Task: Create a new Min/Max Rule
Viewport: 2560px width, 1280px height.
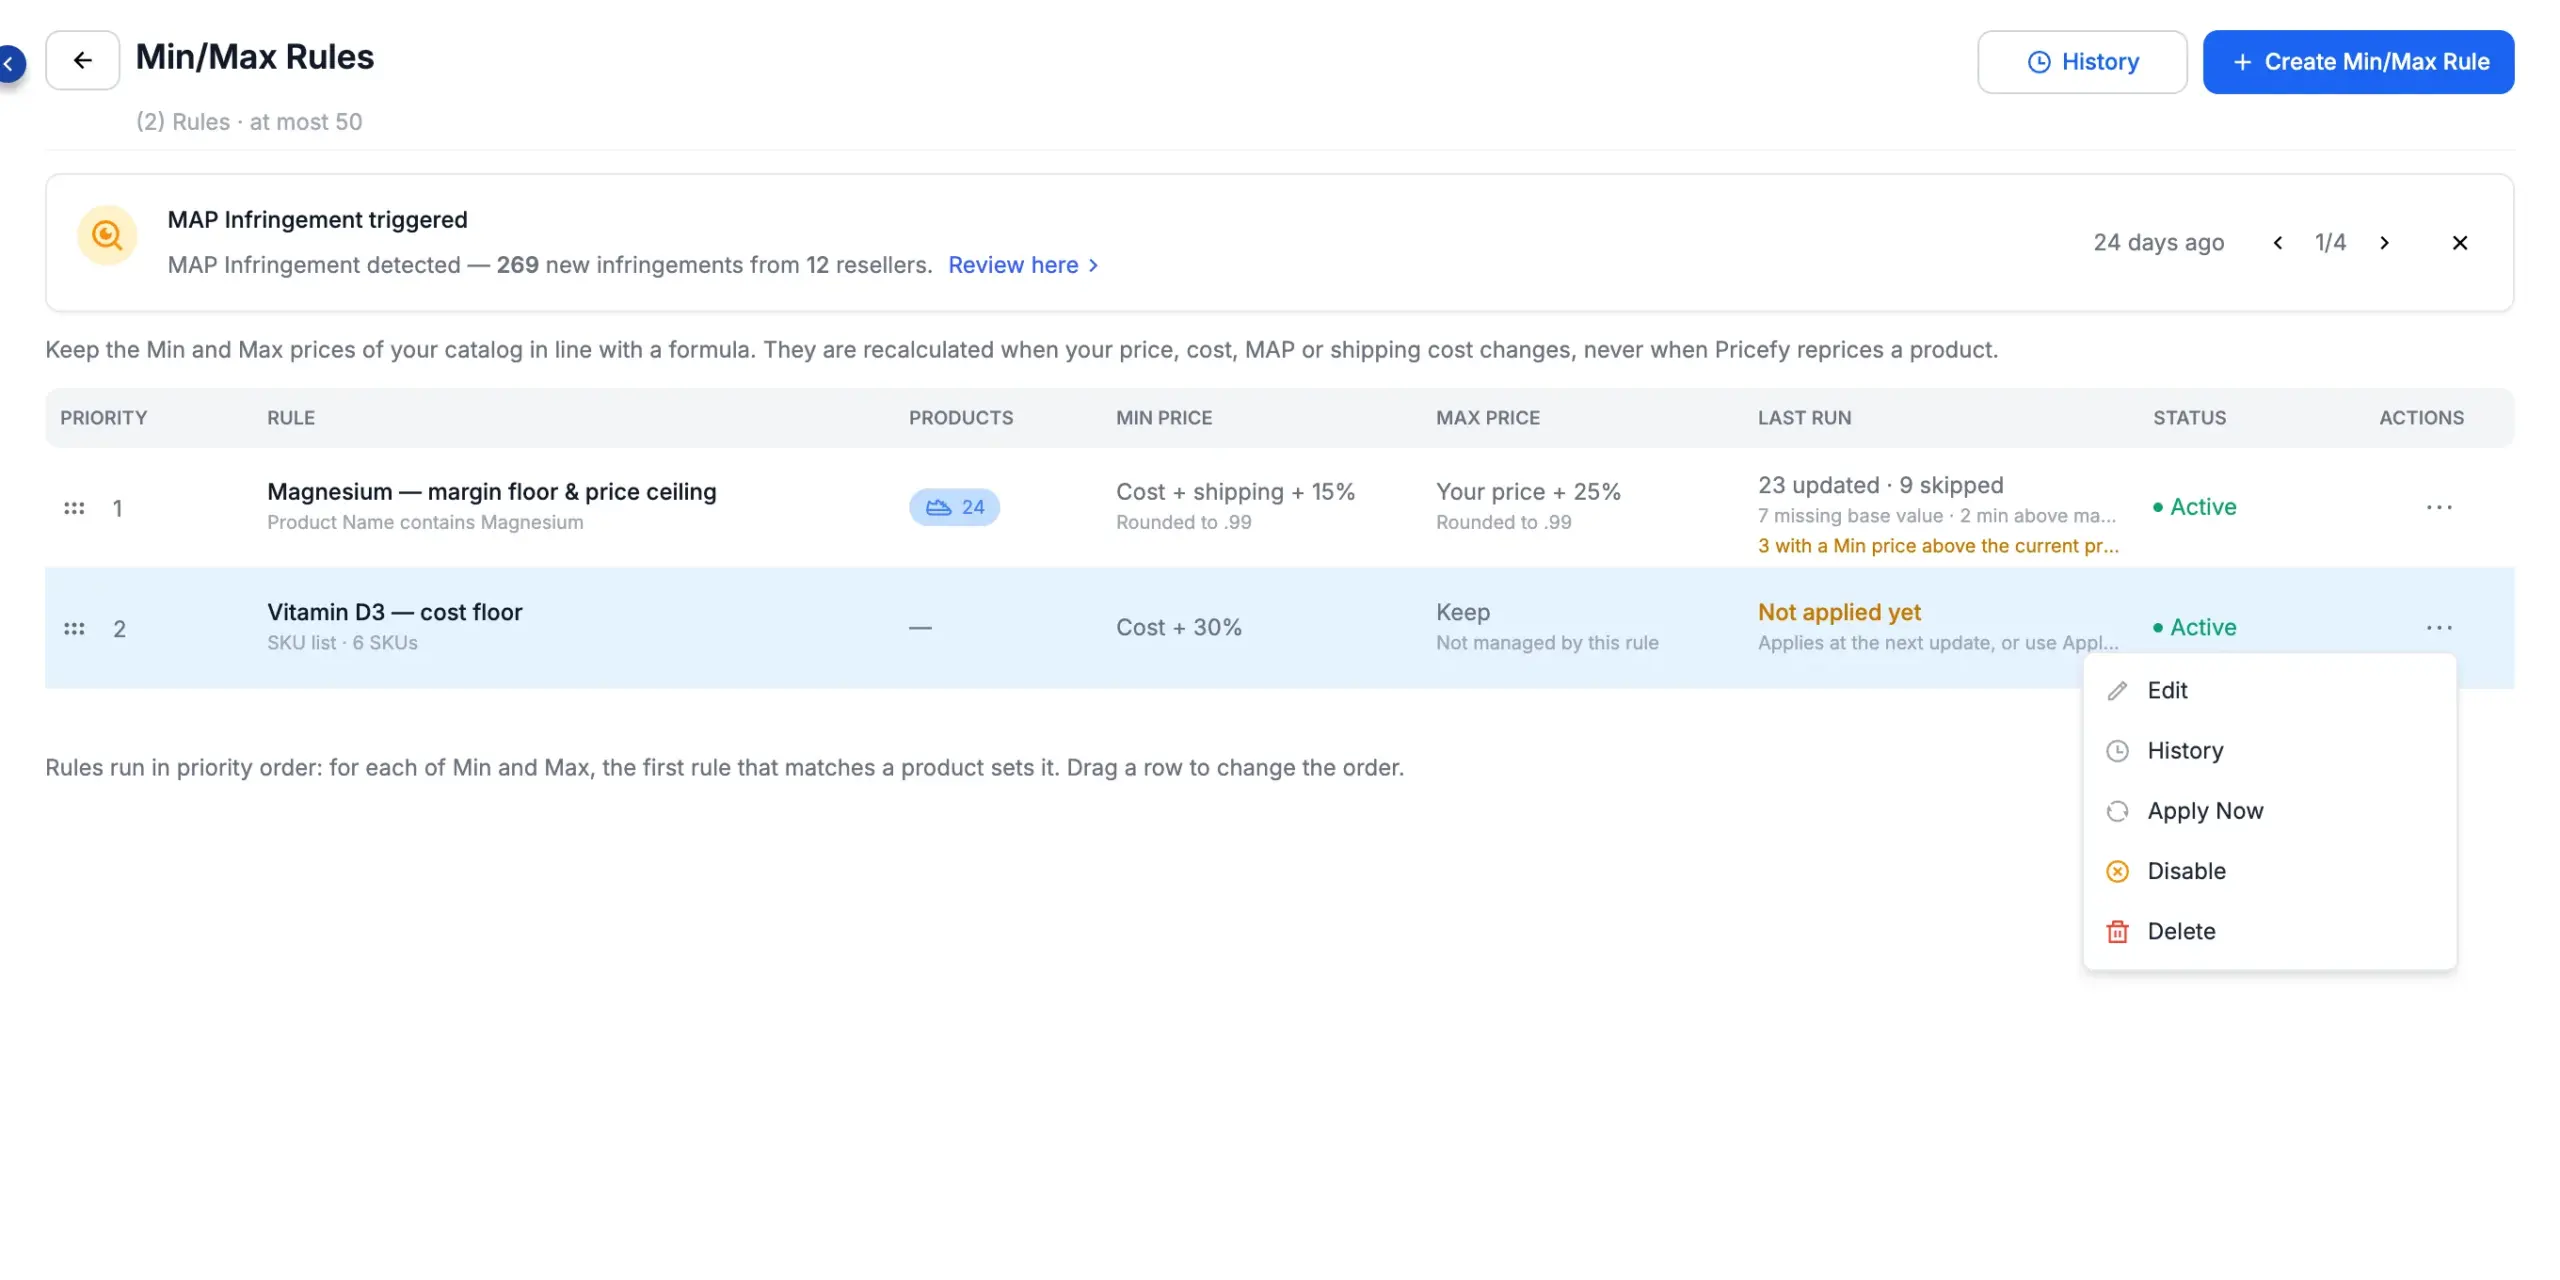Action: click(x=2358, y=62)
